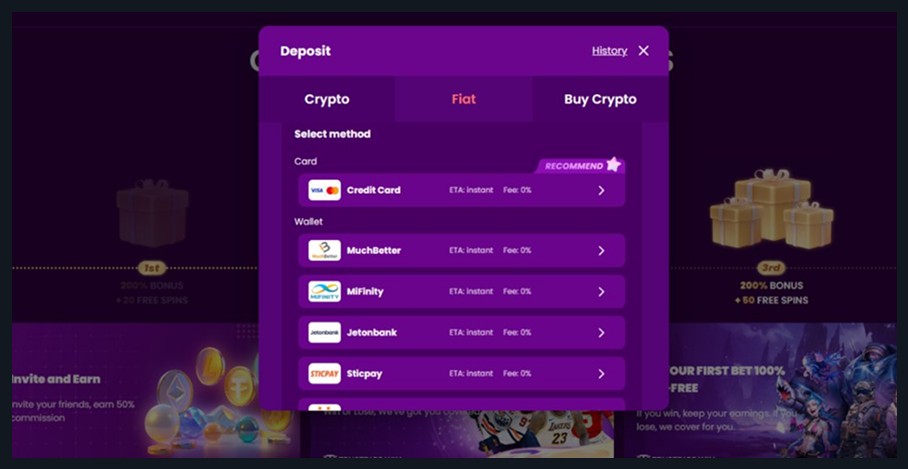Switch to the Crypto tab
Image resolution: width=908 pixels, height=469 pixels.
(x=327, y=99)
